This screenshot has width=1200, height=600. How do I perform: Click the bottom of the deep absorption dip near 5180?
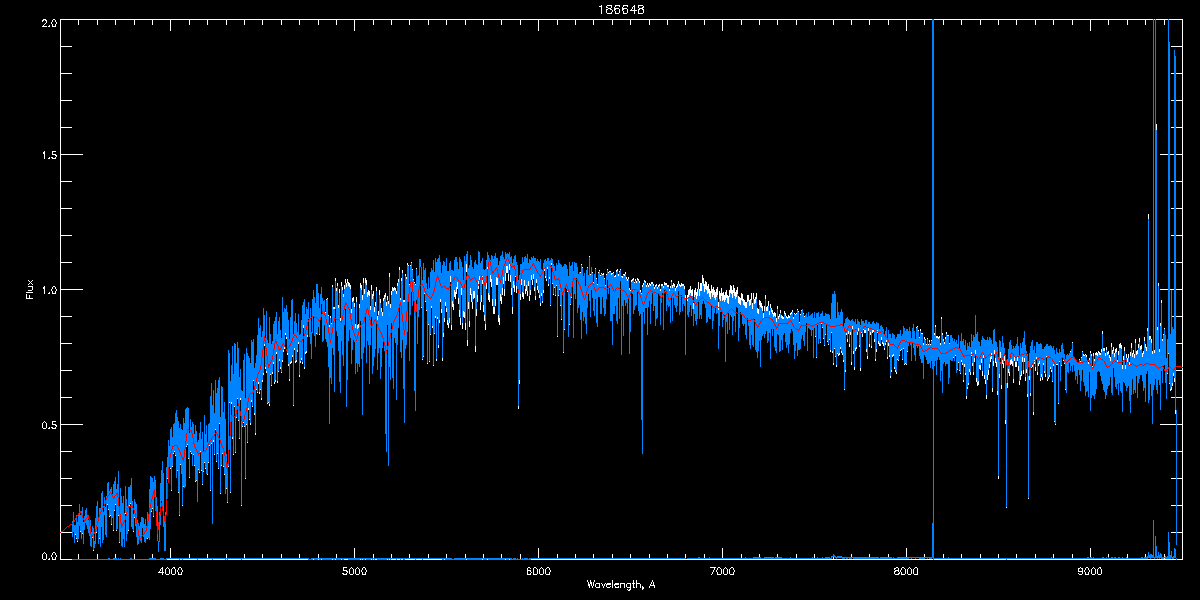click(x=388, y=463)
